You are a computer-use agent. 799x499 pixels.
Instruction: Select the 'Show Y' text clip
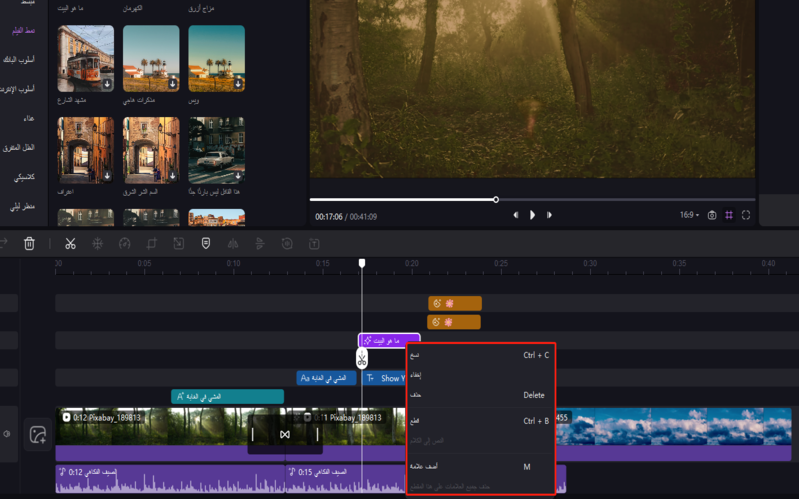(385, 378)
